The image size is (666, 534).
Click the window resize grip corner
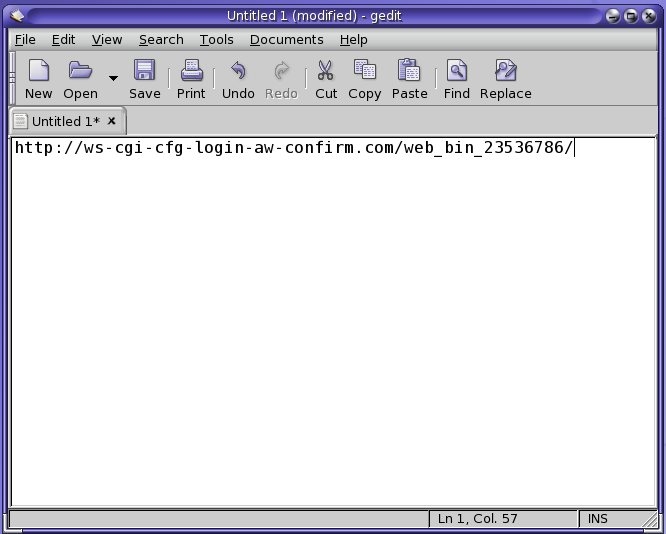[650, 520]
